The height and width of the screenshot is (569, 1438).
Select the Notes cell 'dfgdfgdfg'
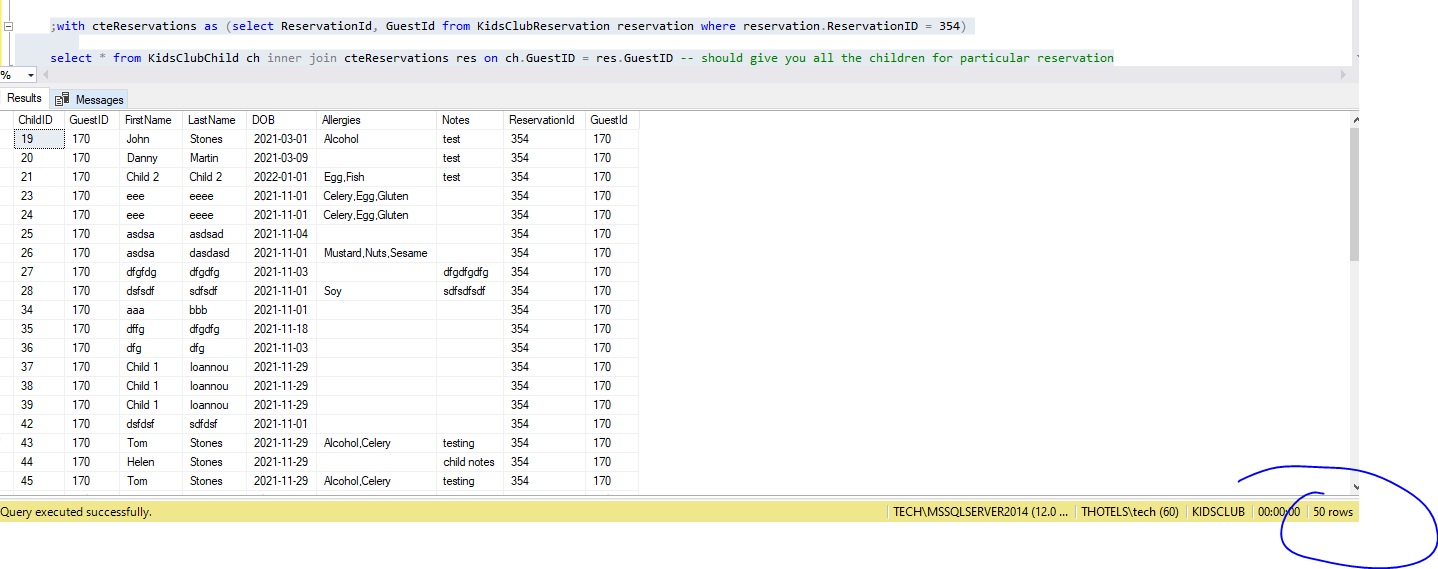pos(470,272)
